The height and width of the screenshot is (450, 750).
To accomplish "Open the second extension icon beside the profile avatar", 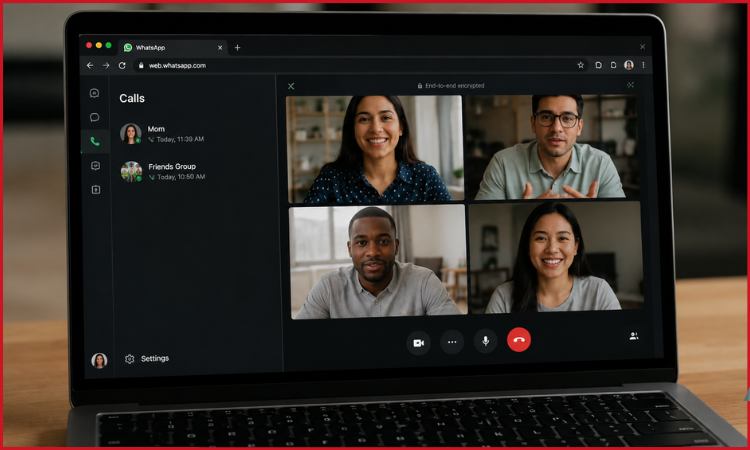I will coord(614,65).
